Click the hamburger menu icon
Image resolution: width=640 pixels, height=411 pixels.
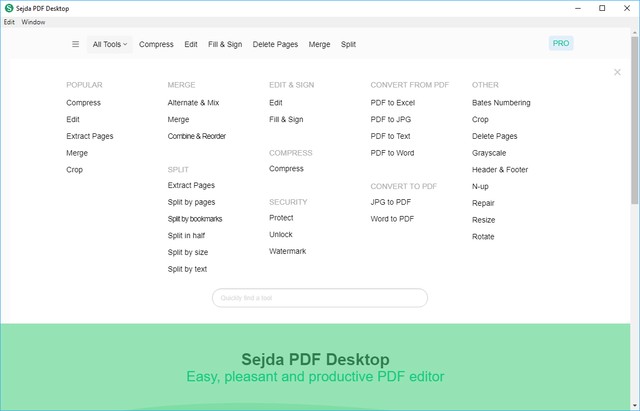75,44
